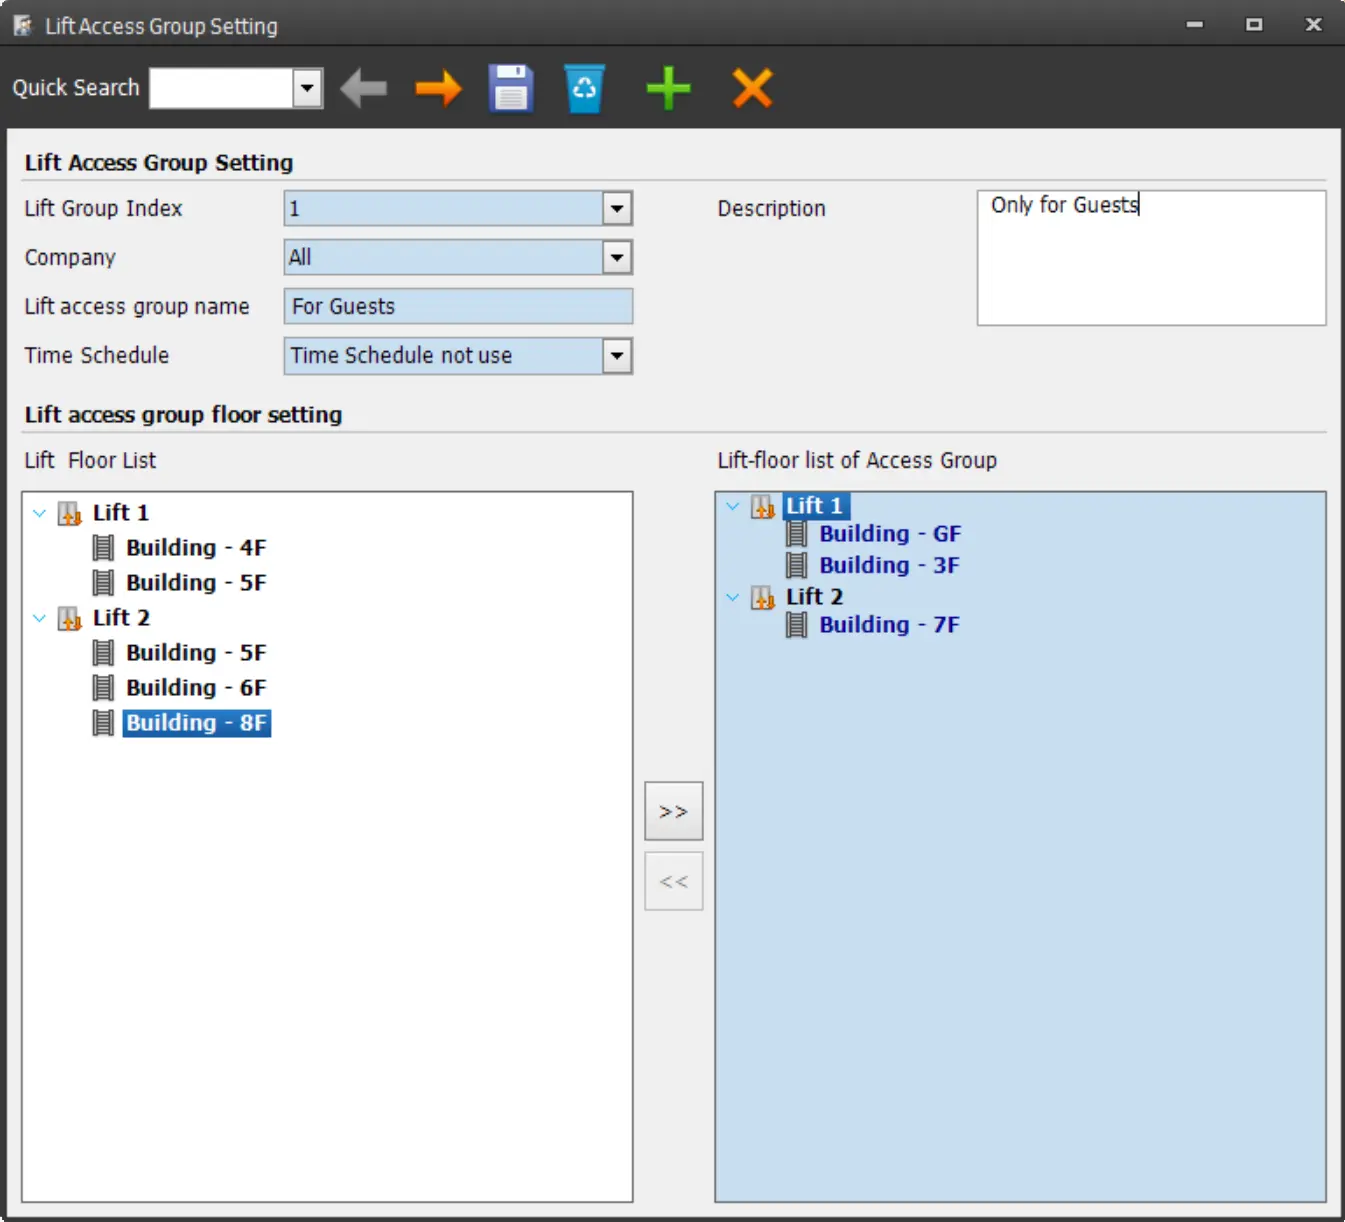Select Building - 7F in access group list
1345x1222 pixels.
[889, 625]
